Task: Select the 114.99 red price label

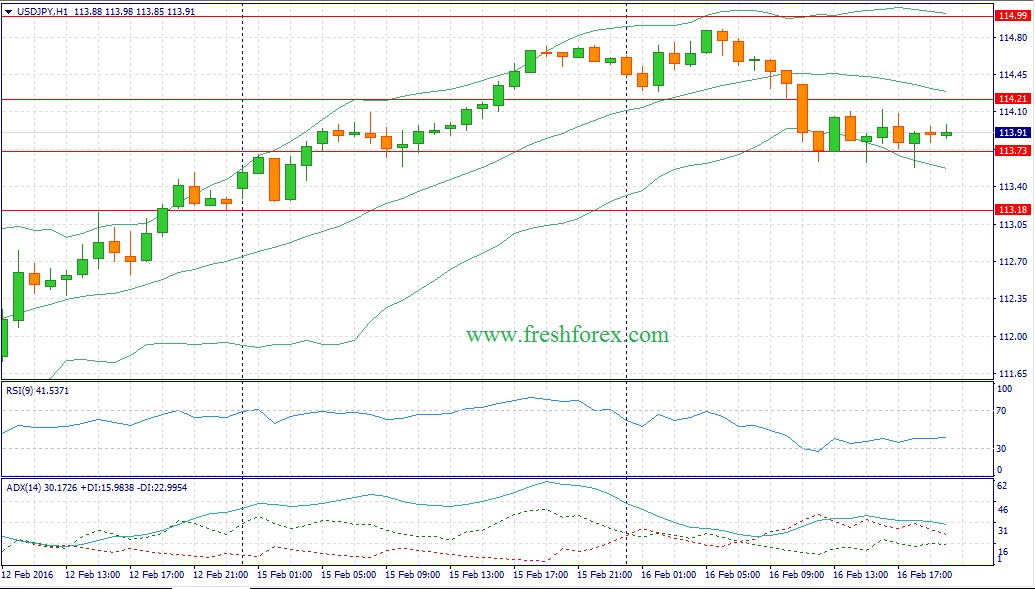Action: tap(1013, 16)
